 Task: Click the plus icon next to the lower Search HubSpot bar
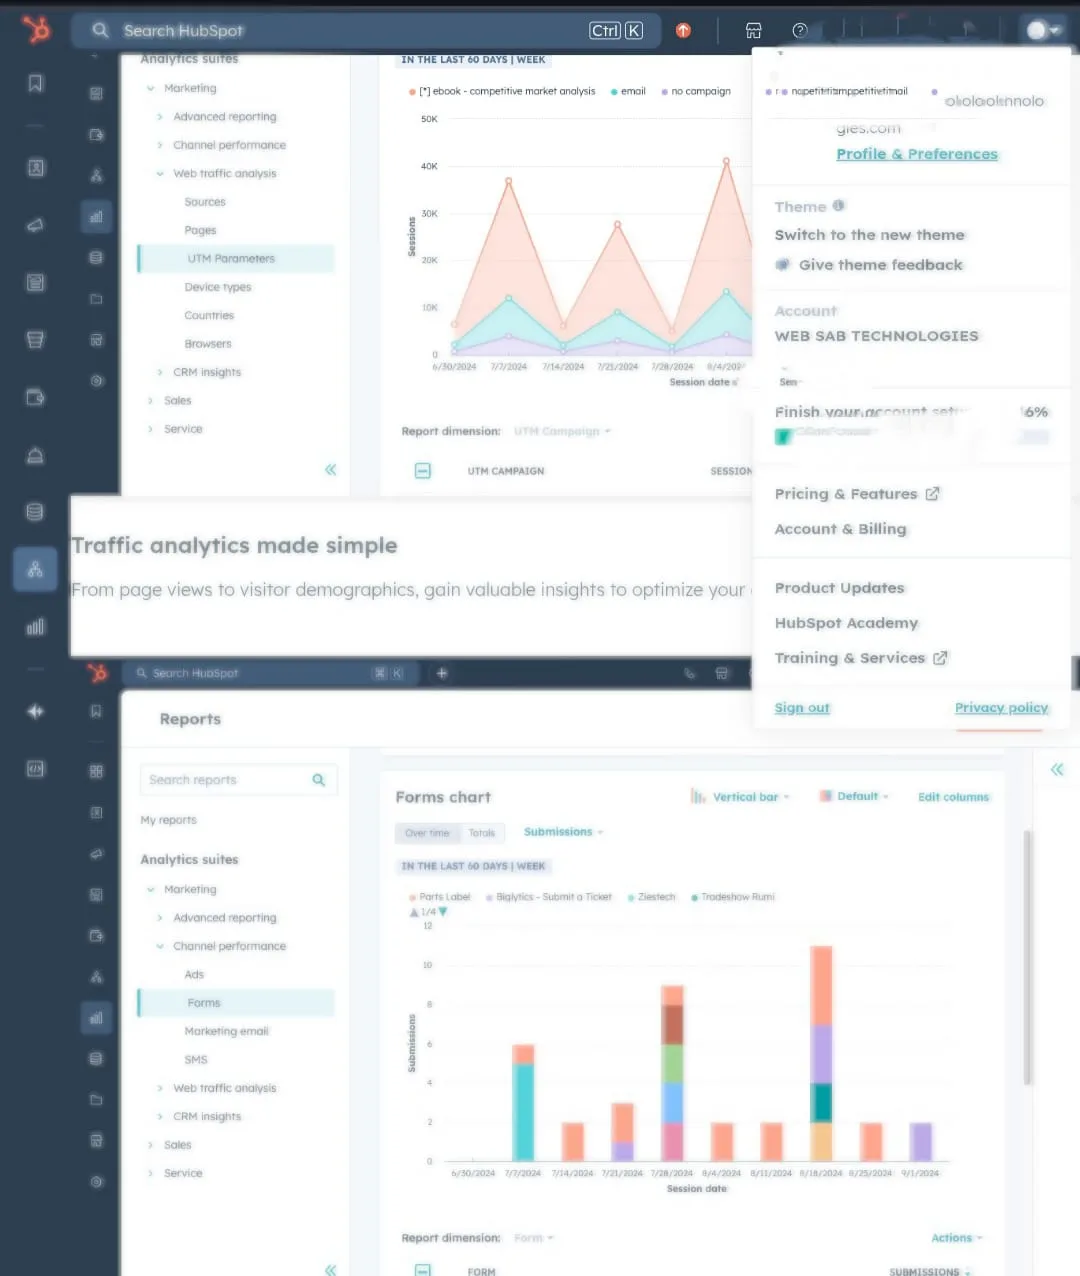coord(442,673)
